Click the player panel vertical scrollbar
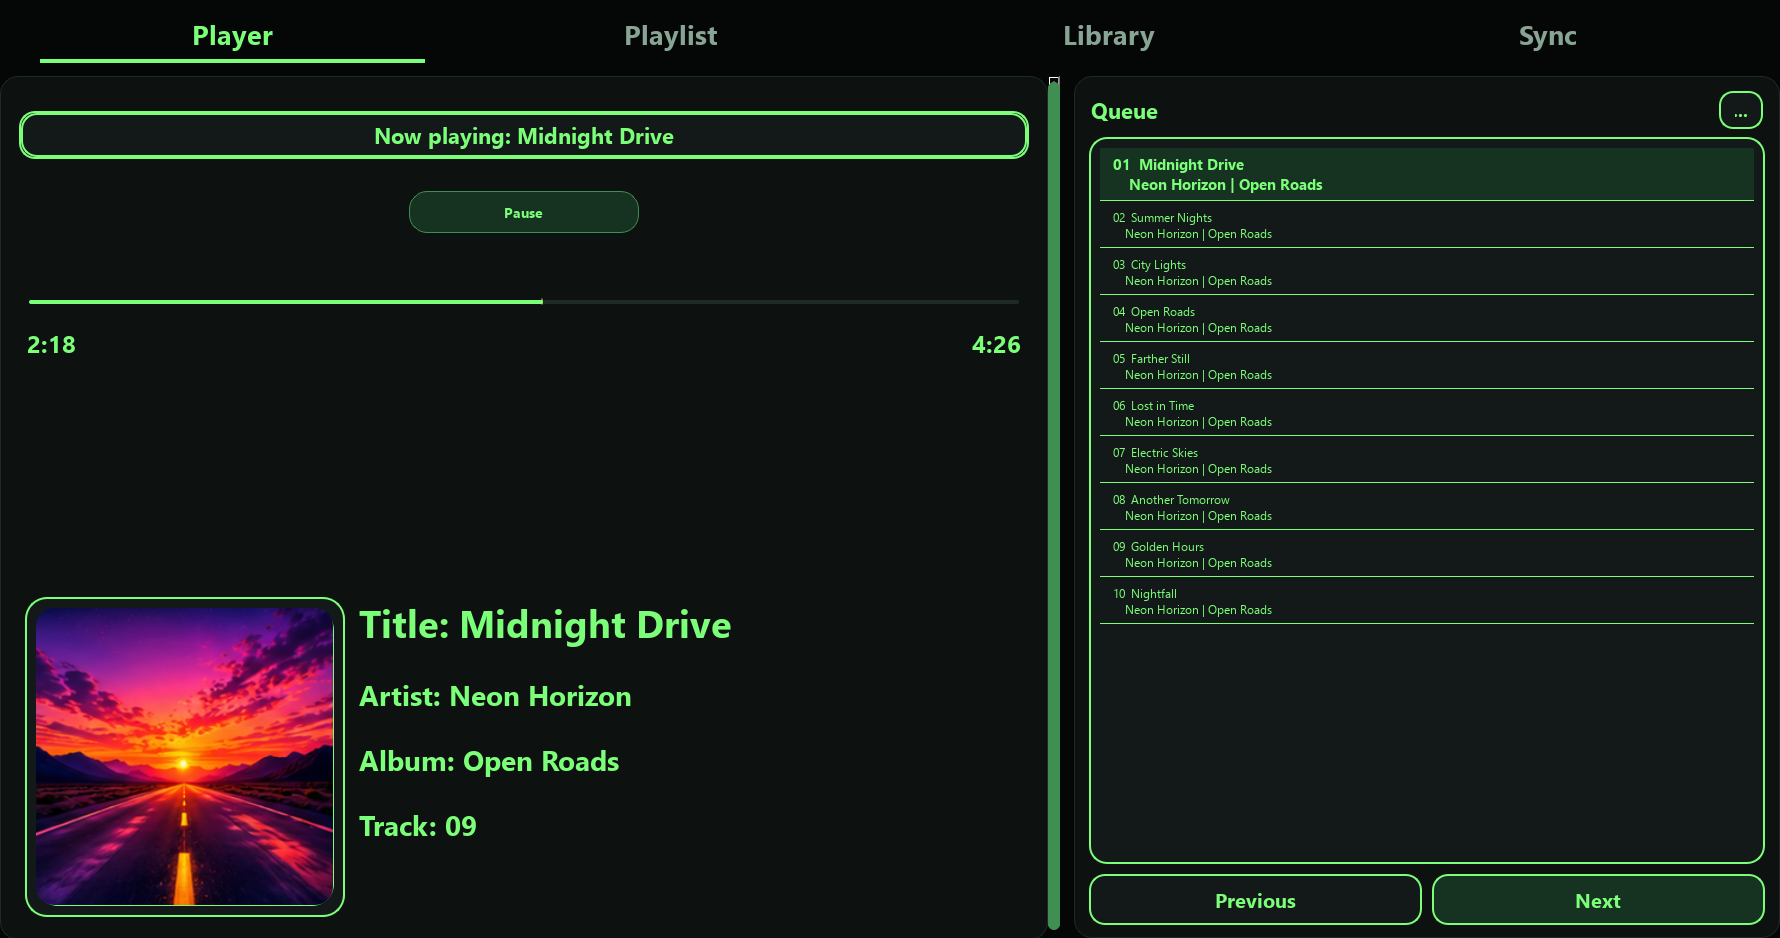The width and height of the screenshot is (1780, 938). click(x=1054, y=505)
